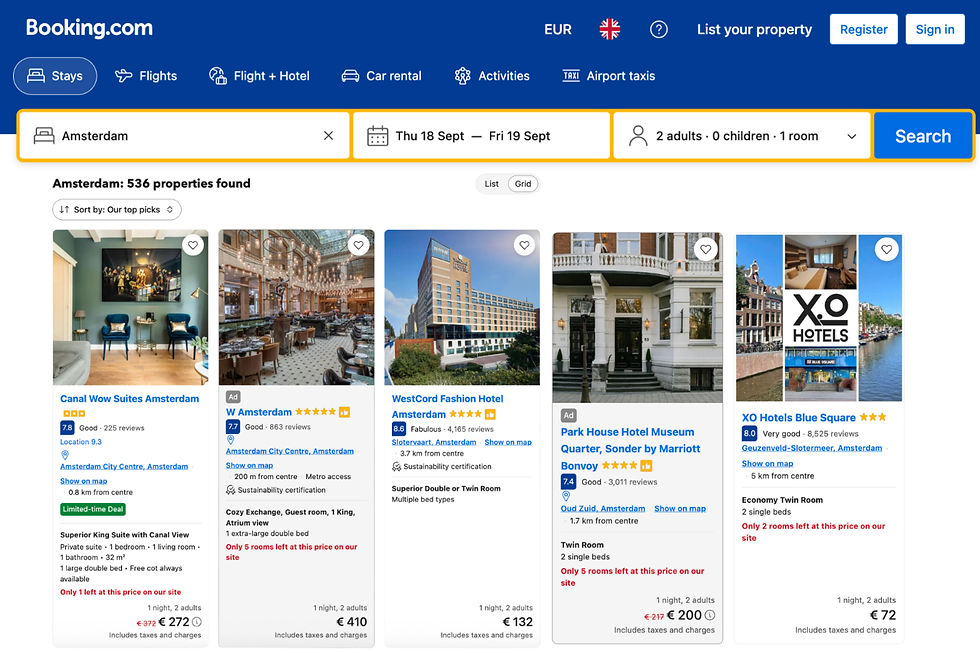This screenshot has height=653, width=980.
Task: Click thumbs-up badge beside W Amsterdam stars
Action: click(x=344, y=412)
